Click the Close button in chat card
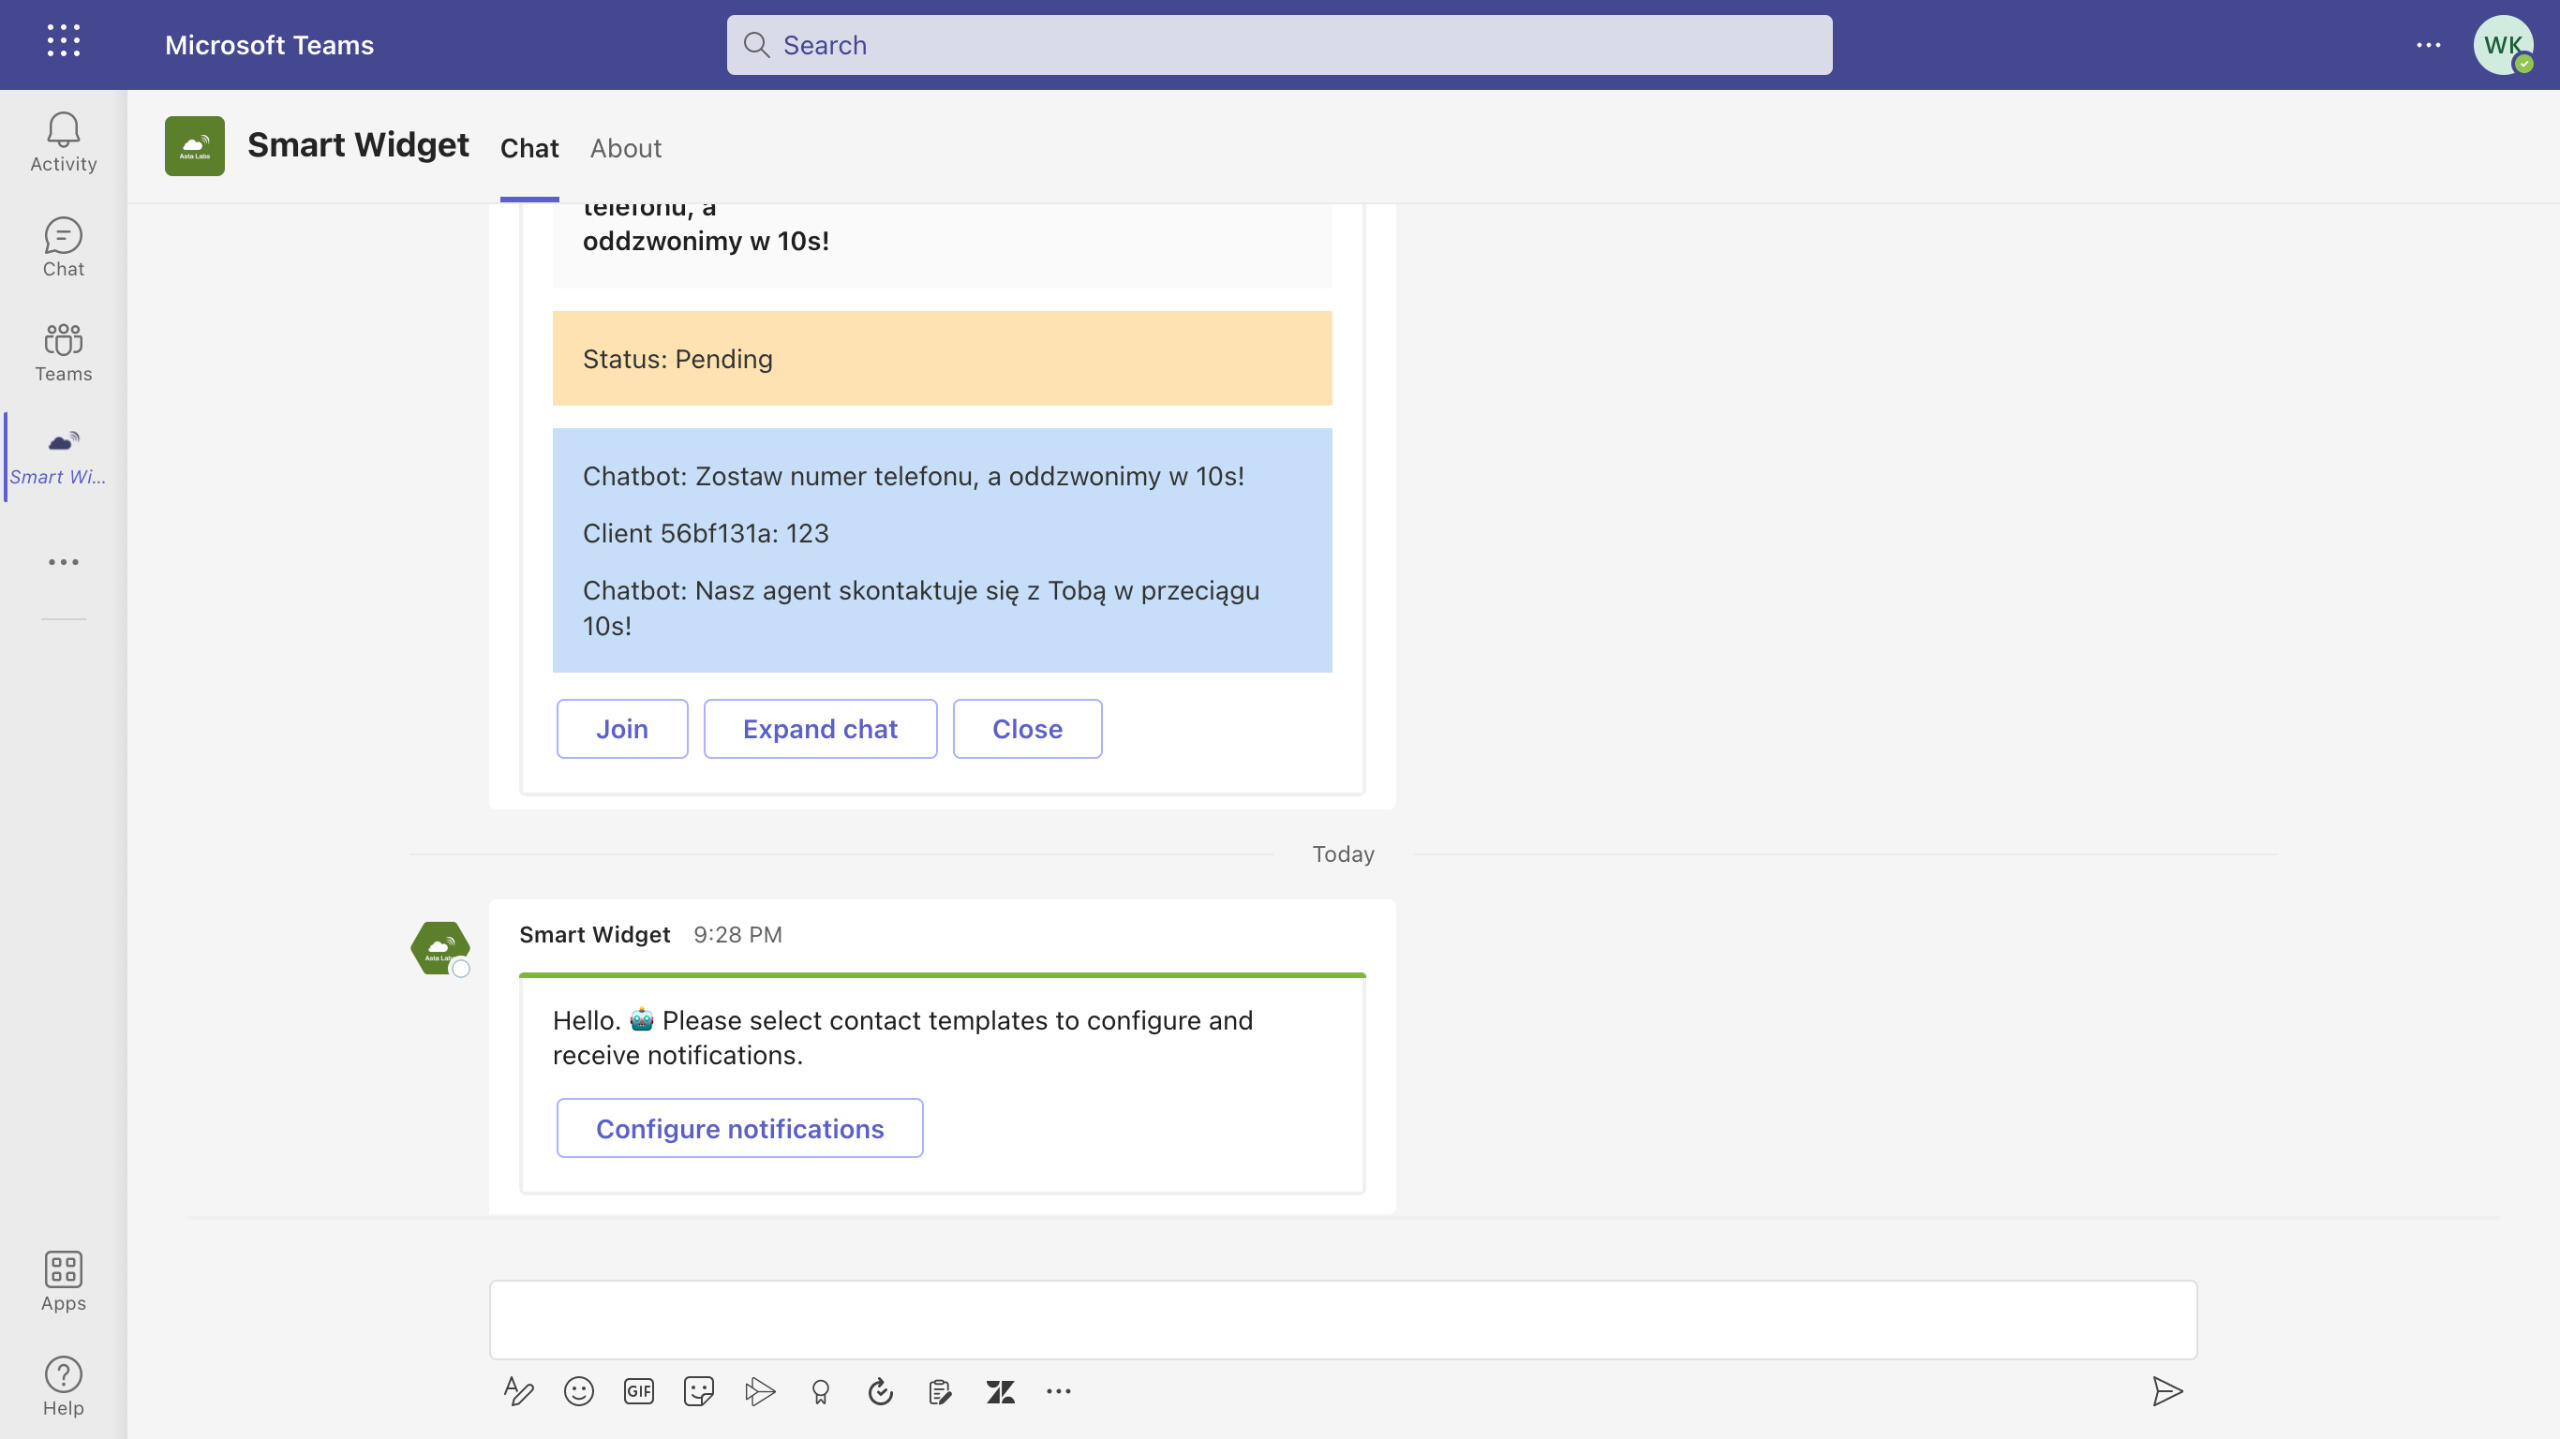Screen dimensions: 2560x1439 coord(1027,729)
